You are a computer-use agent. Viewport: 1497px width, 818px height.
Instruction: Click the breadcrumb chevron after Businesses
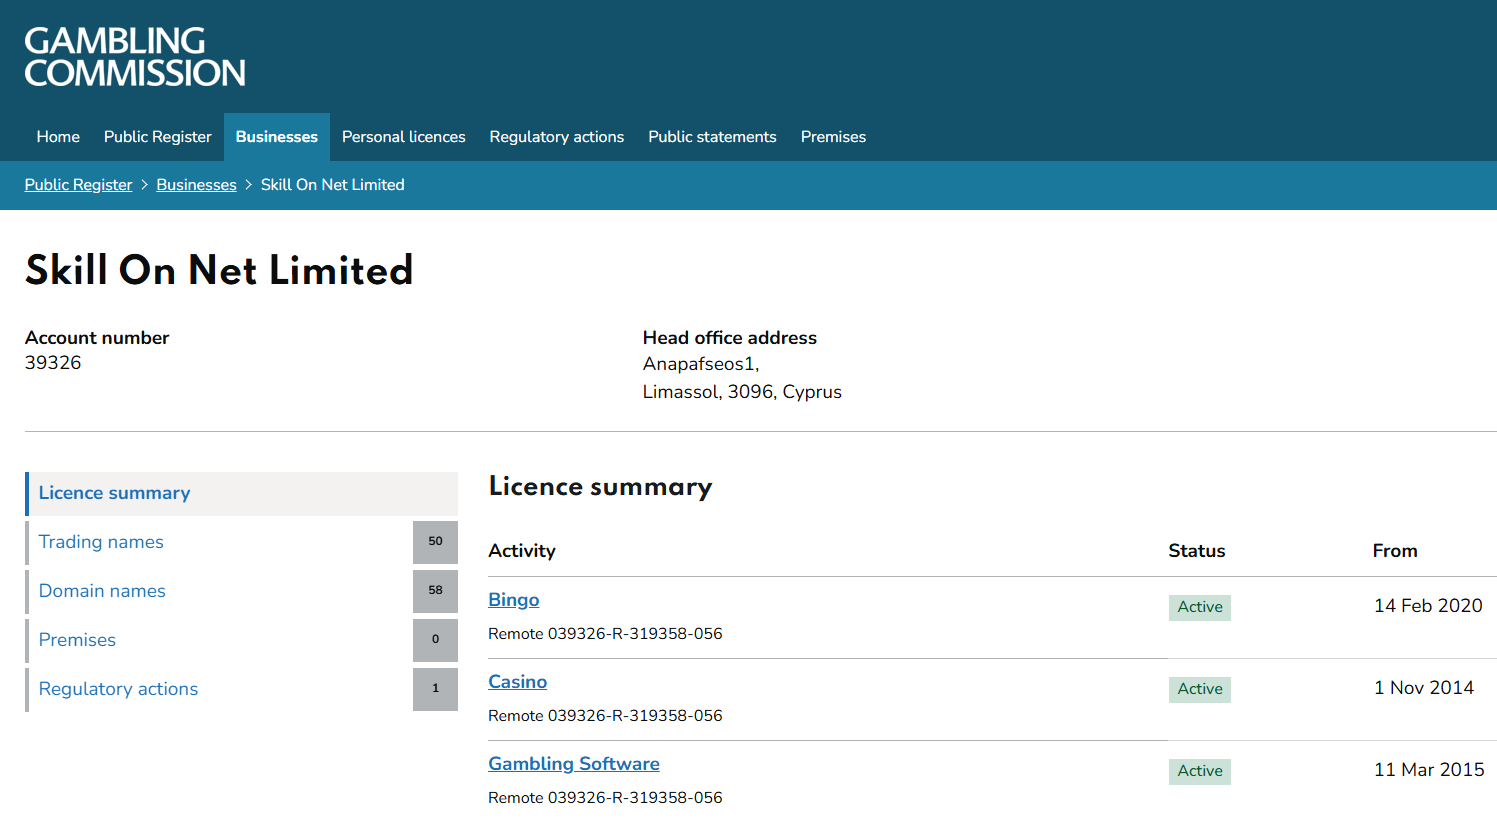pyautogui.click(x=249, y=185)
